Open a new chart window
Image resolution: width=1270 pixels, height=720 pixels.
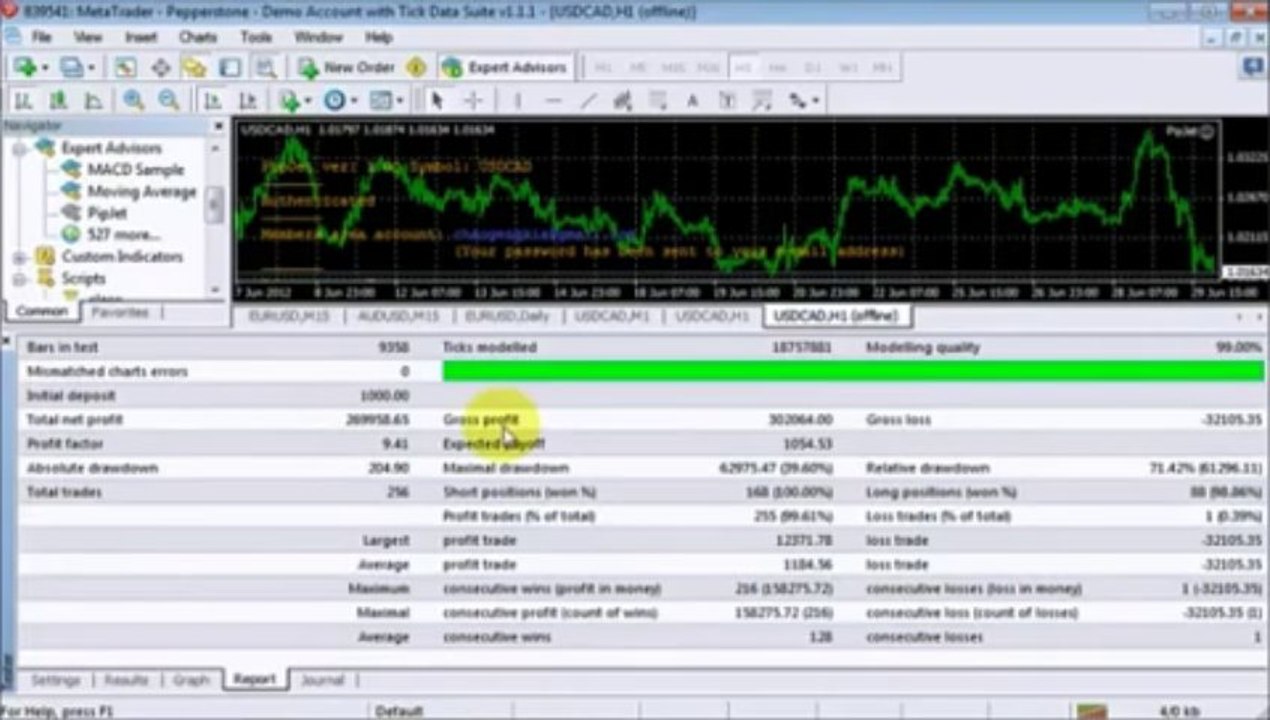[x=25, y=67]
